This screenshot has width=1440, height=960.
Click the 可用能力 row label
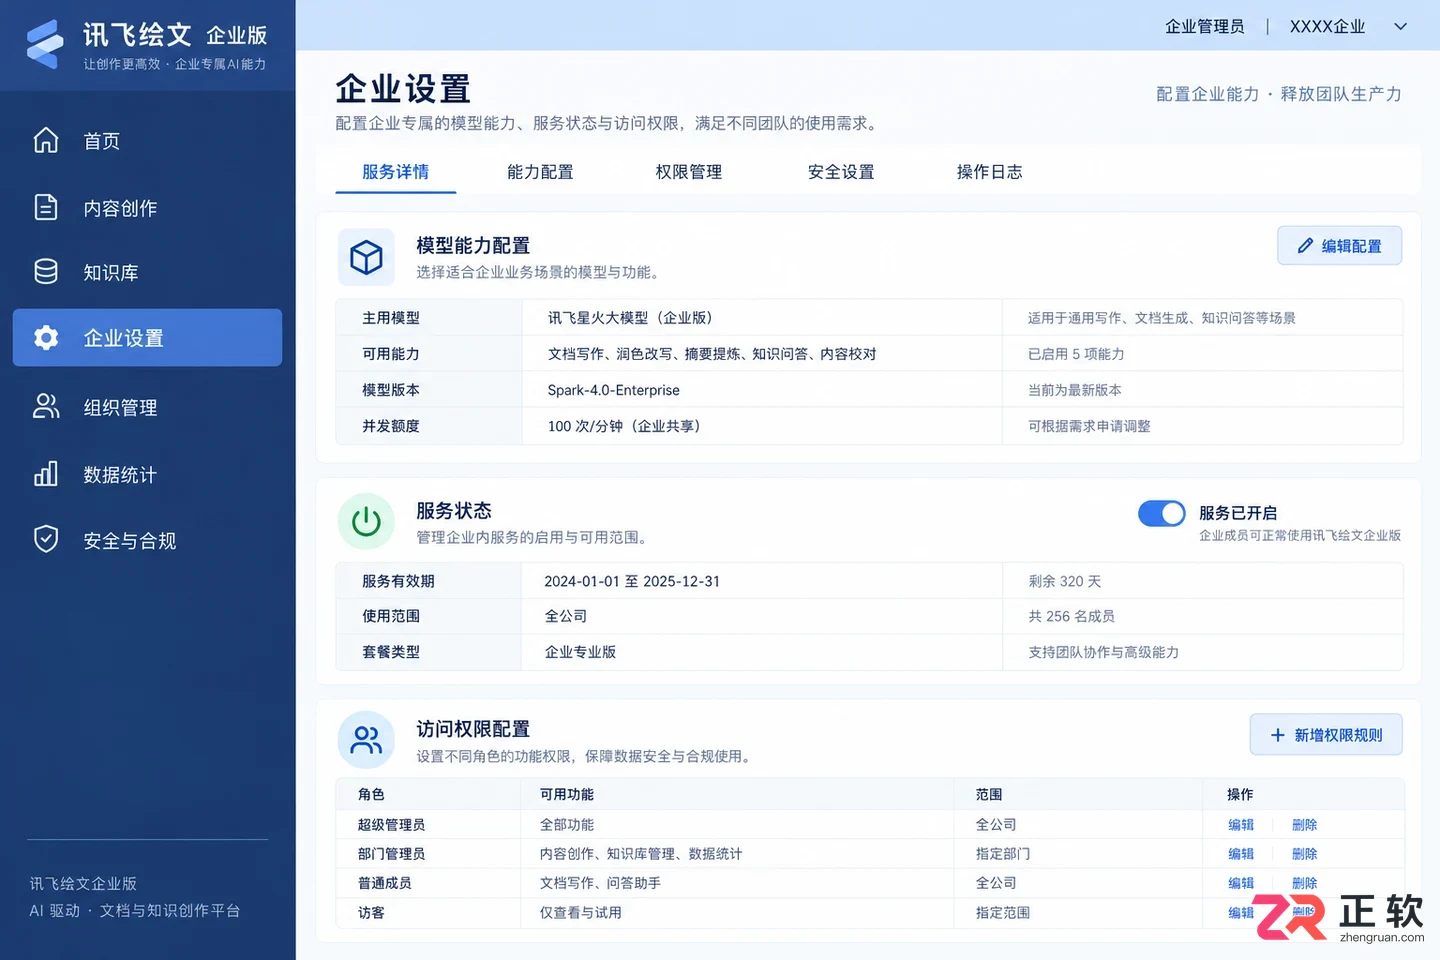(x=391, y=354)
